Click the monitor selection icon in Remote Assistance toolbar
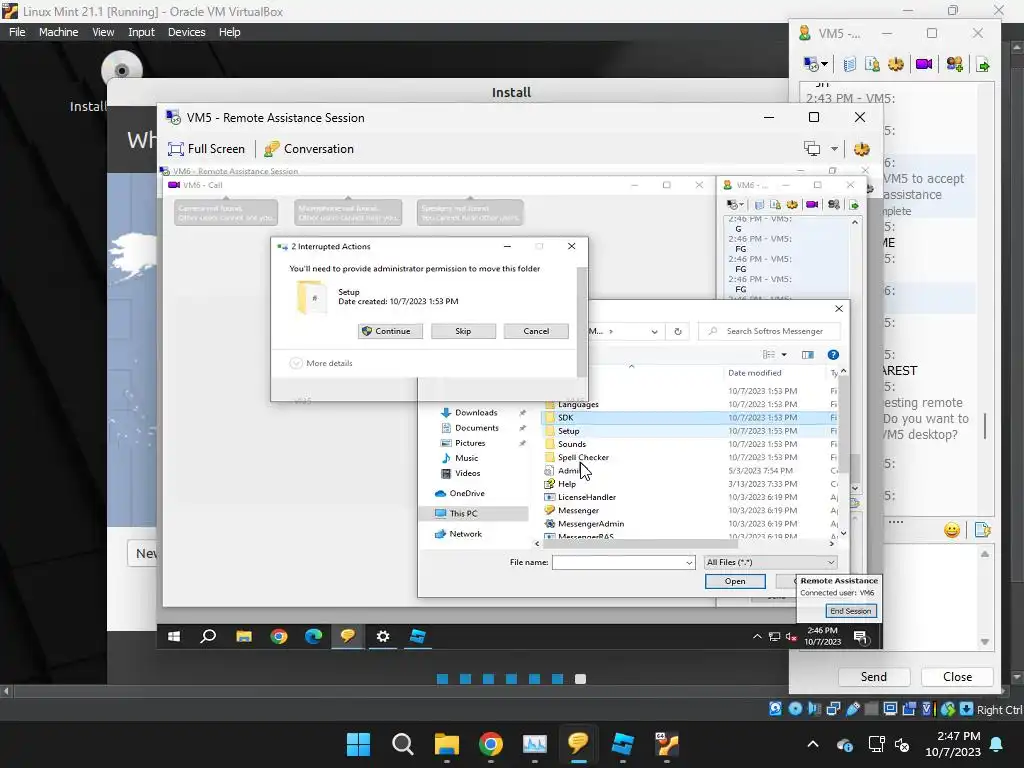1024x768 pixels. pyautogui.click(x=812, y=149)
